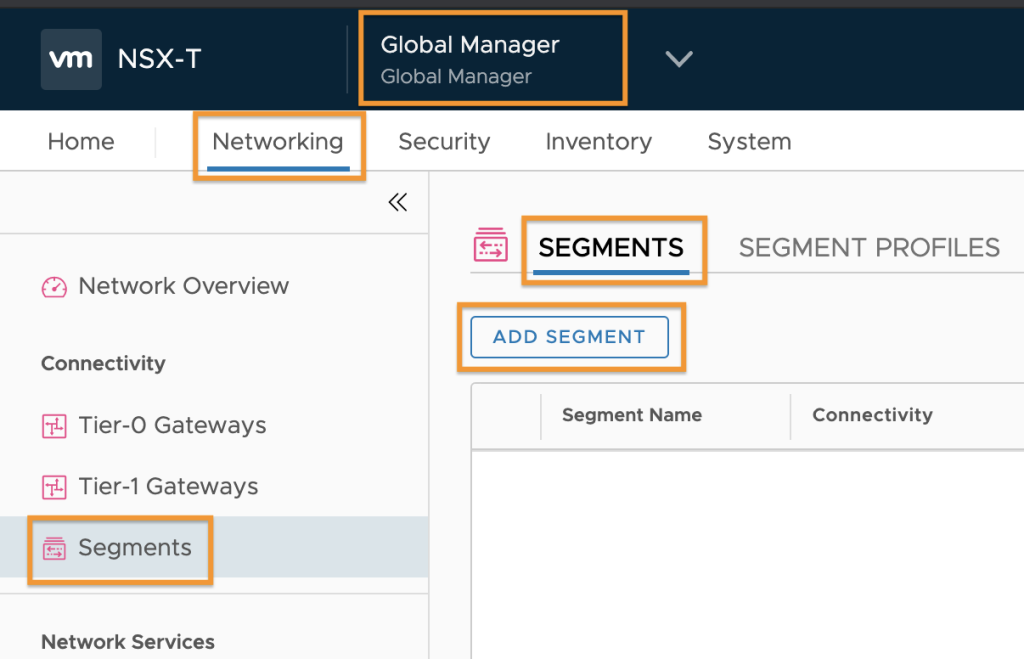Click the Connectivity sidebar section heading
1024x659 pixels.
(103, 363)
